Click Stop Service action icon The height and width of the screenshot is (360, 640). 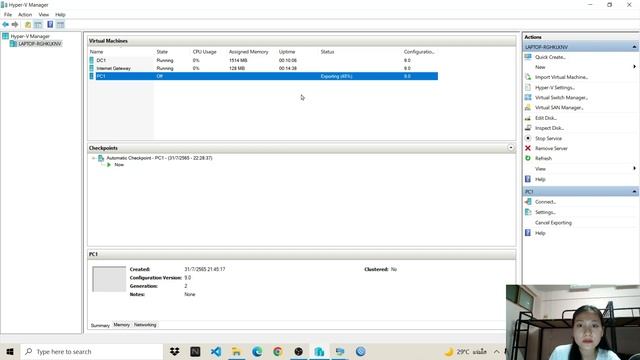coord(528,138)
